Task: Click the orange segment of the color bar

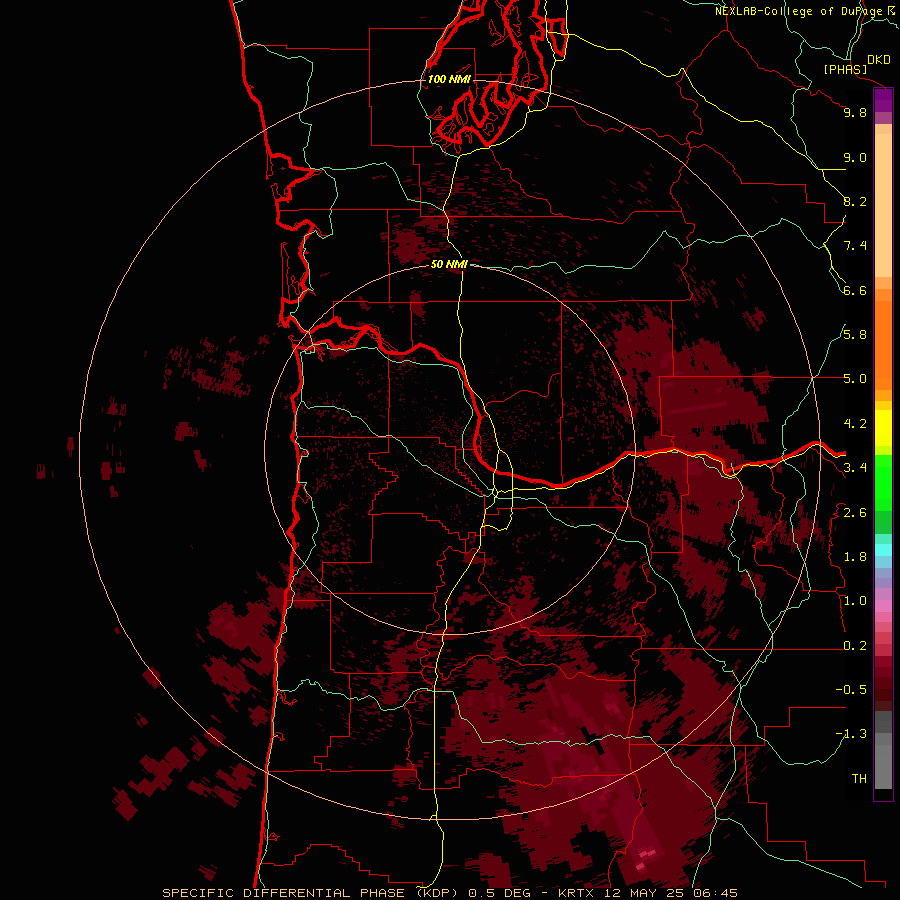Action: tap(883, 344)
